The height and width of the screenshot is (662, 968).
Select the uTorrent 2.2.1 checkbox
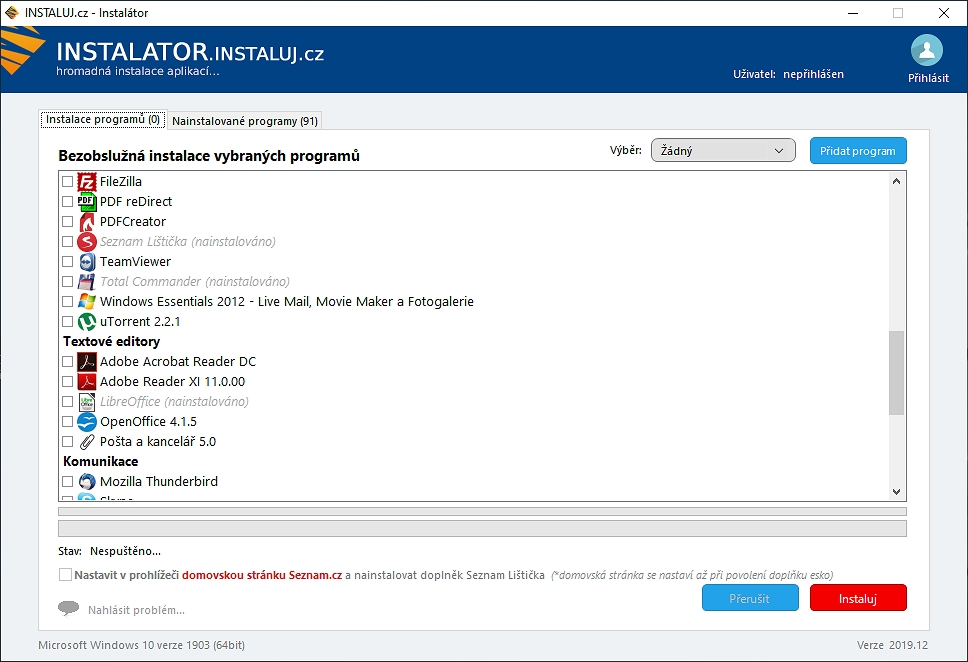click(68, 322)
